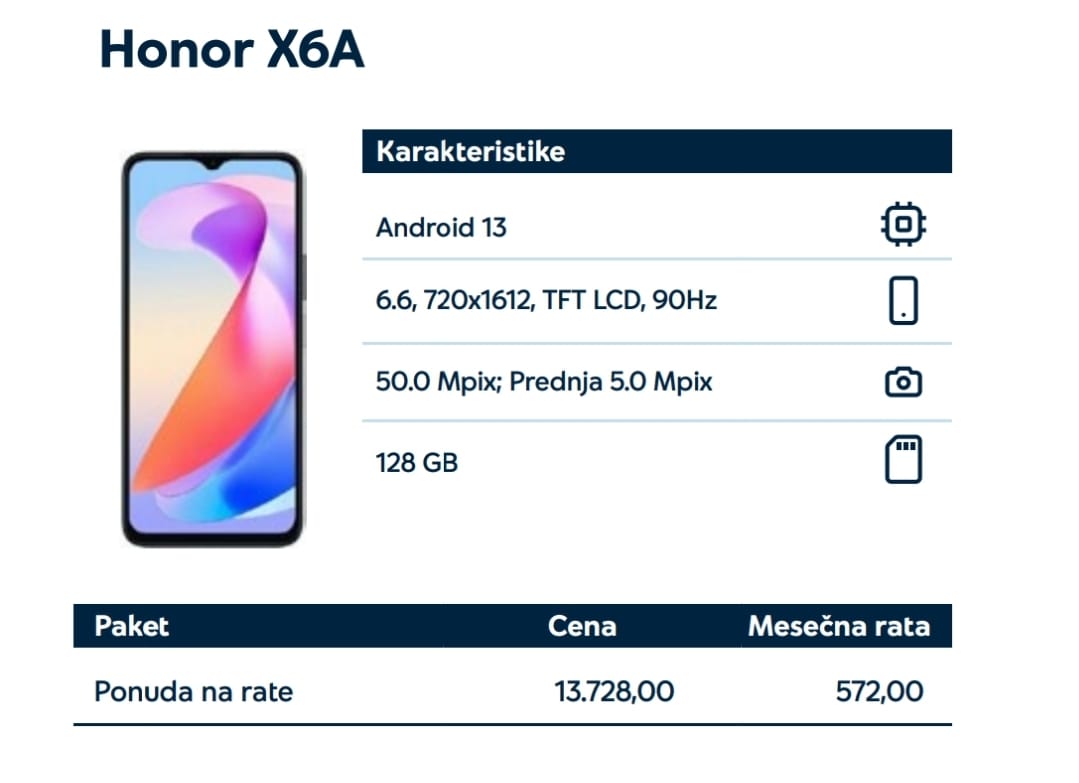Screen dimensions: 1079x783
Task: Click the 50.0 Mpix camera spec text
Action: click(544, 381)
